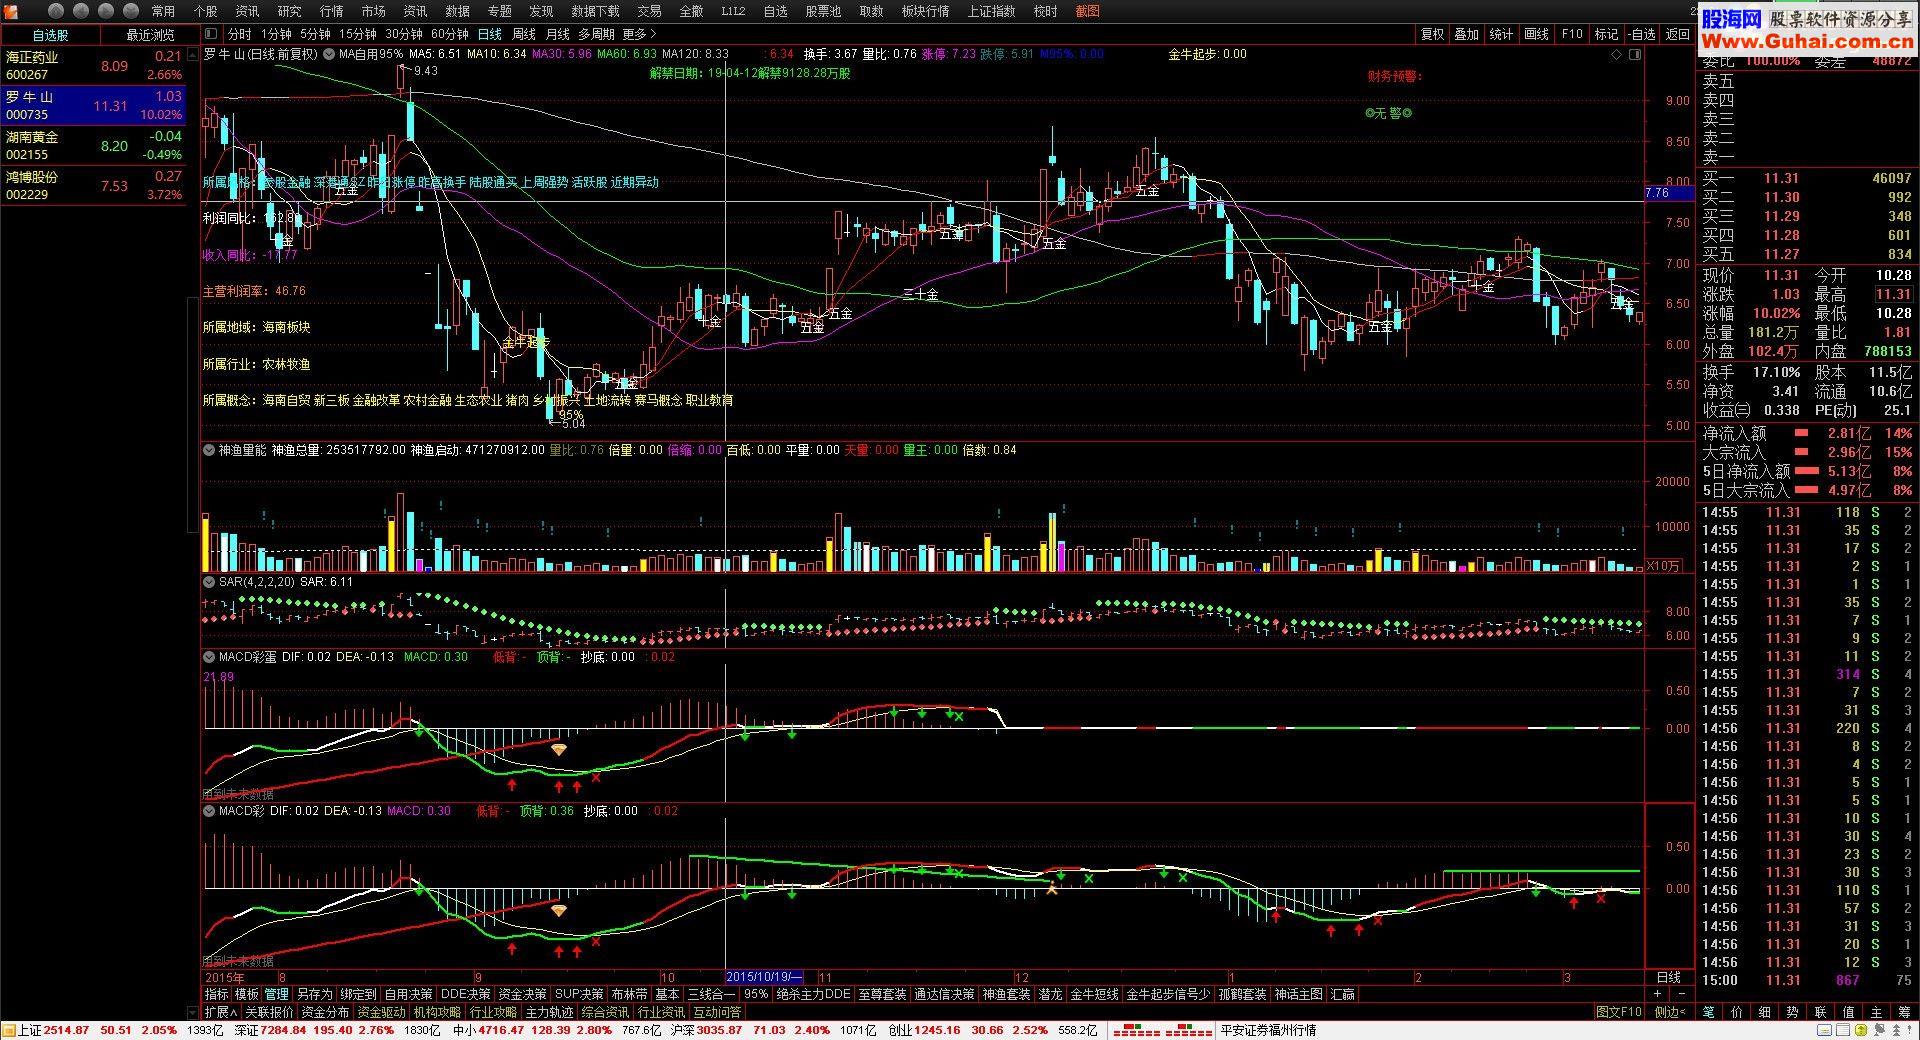Click the fourth round toolbar button
Image resolution: width=1920 pixels, height=1040 pixels.
point(132,11)
